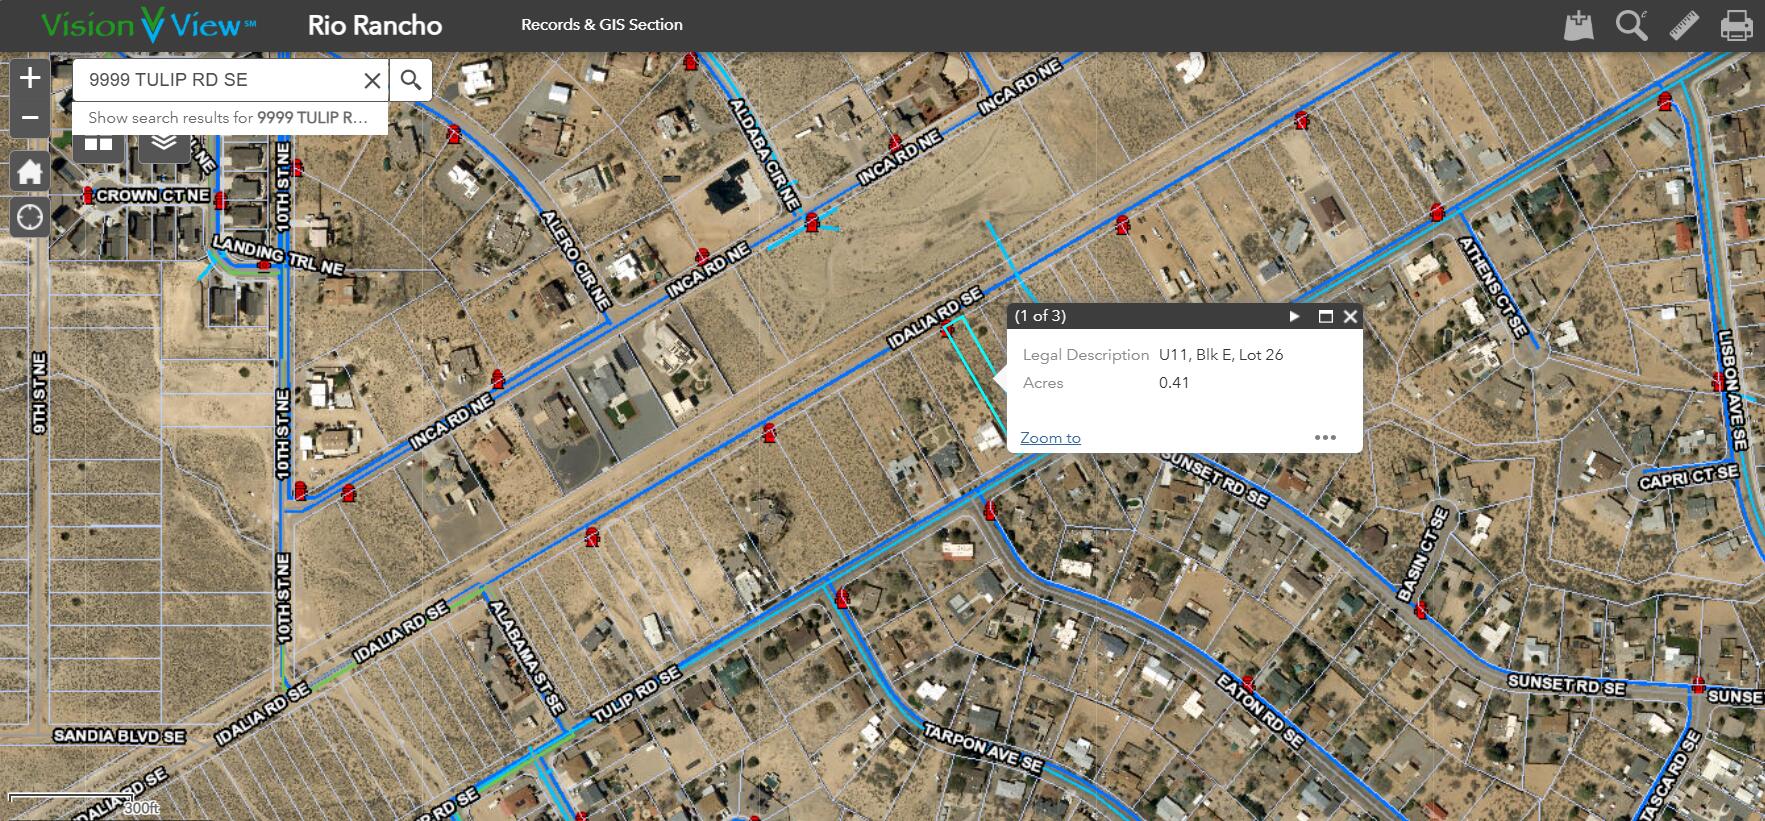Click the CAPRI CT SE street label
1765x821 pixels.
(x=1688, y=476)
